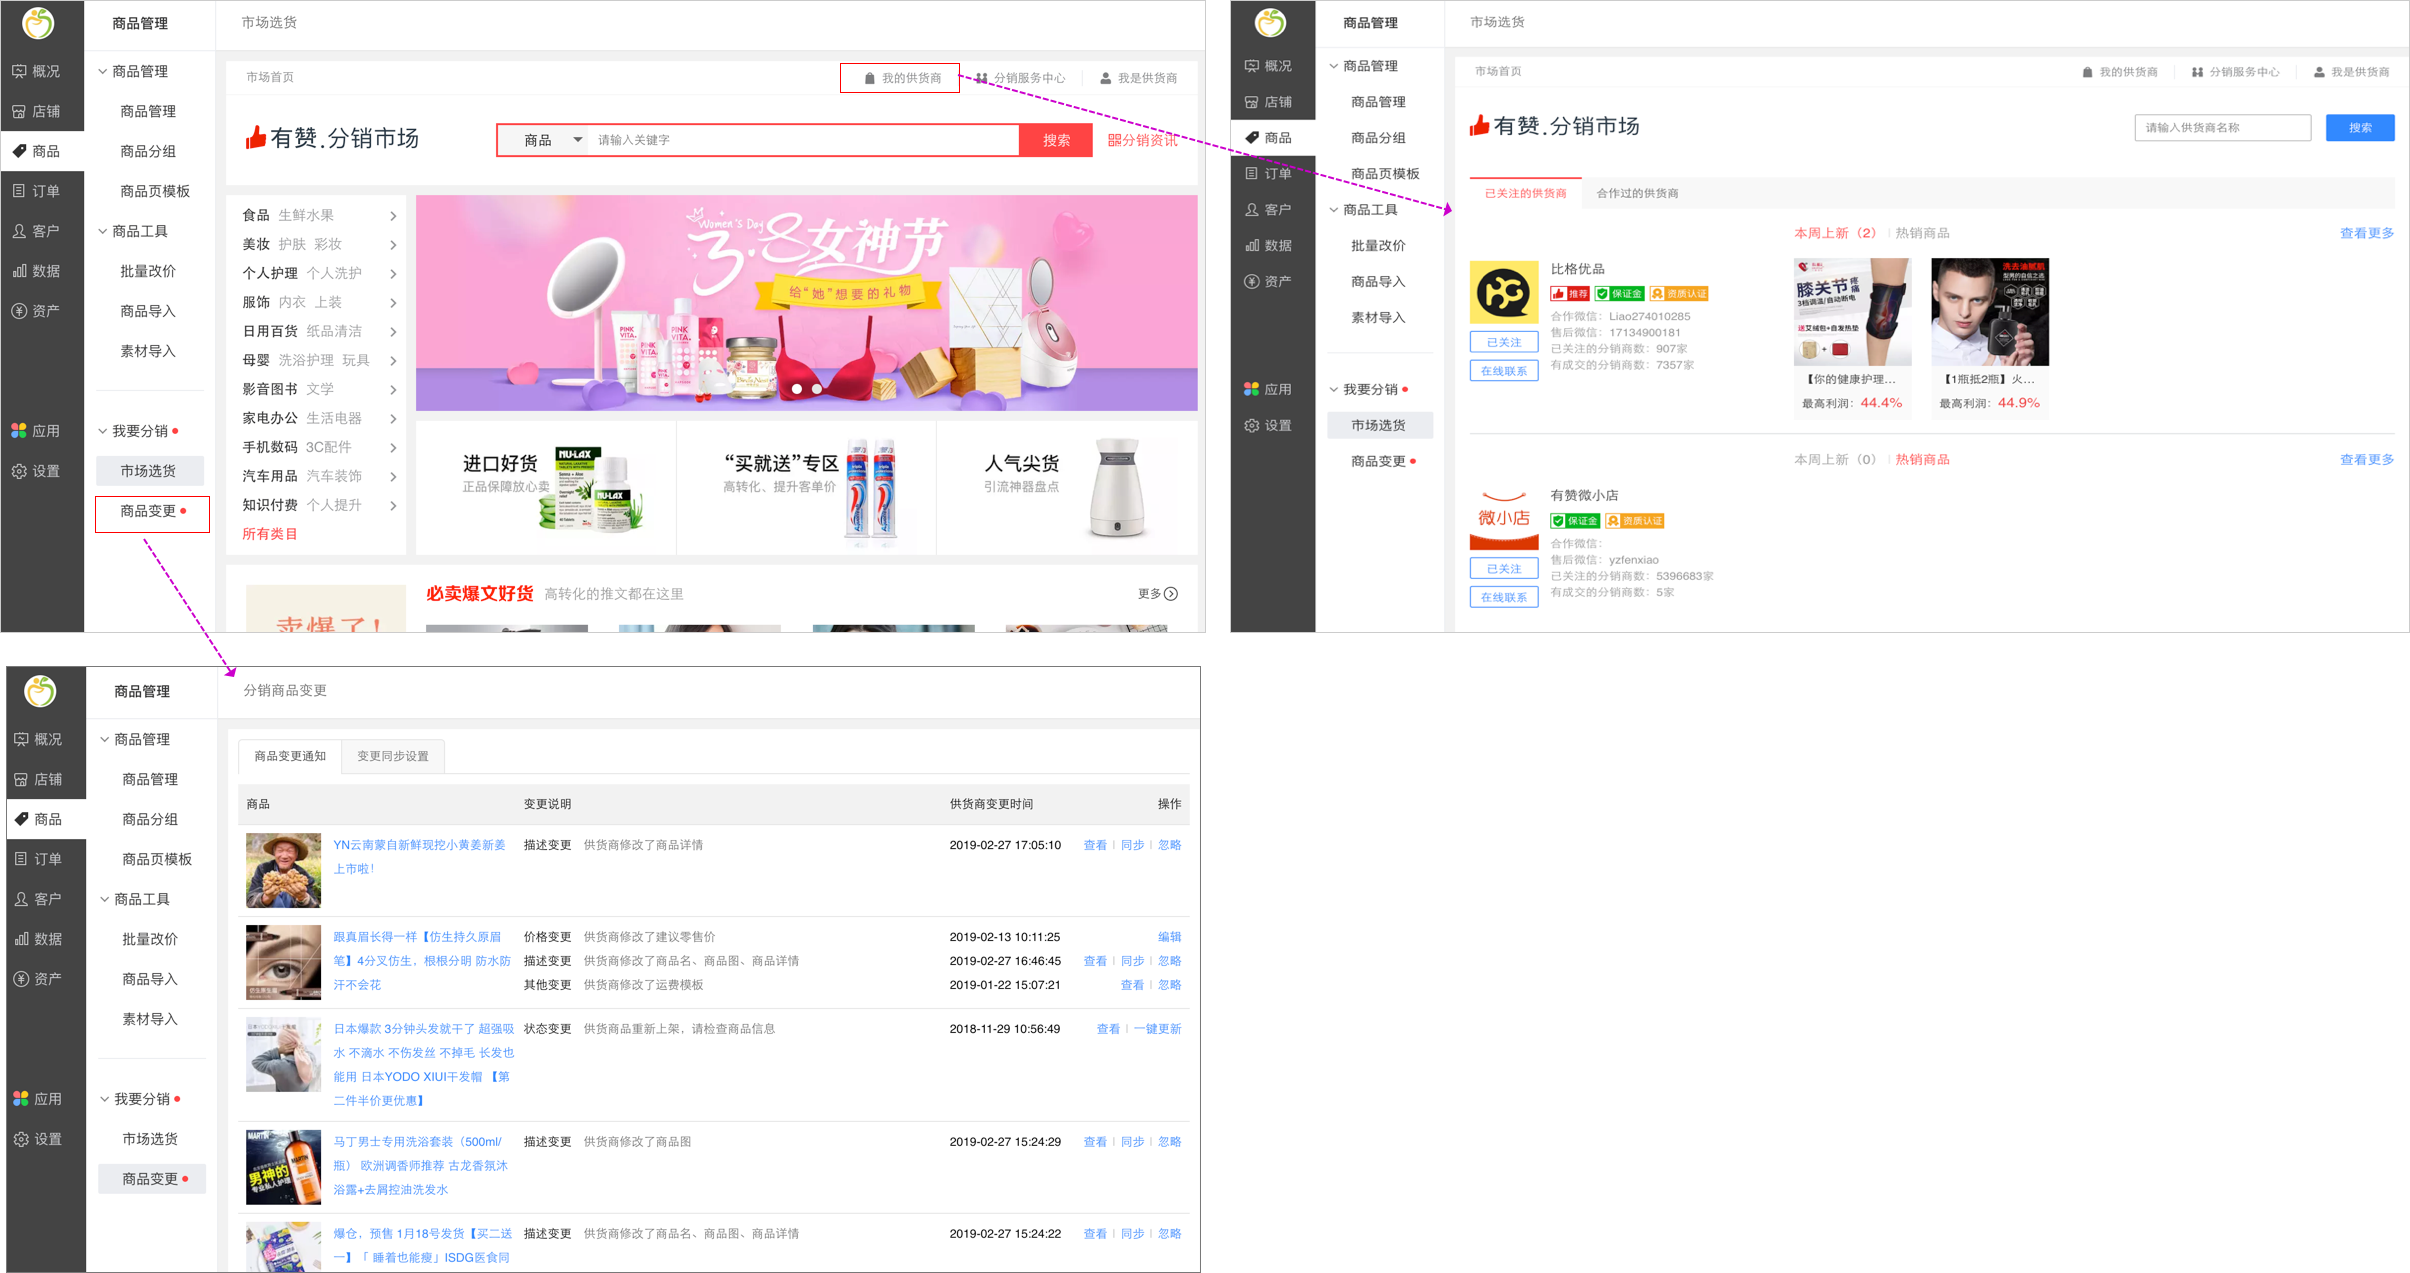Image resolution: width=2410 pixels, height=1273 pixels.
Task: Click the 马丁男士 shower set thumbnail
Action: coord(283,1167)
